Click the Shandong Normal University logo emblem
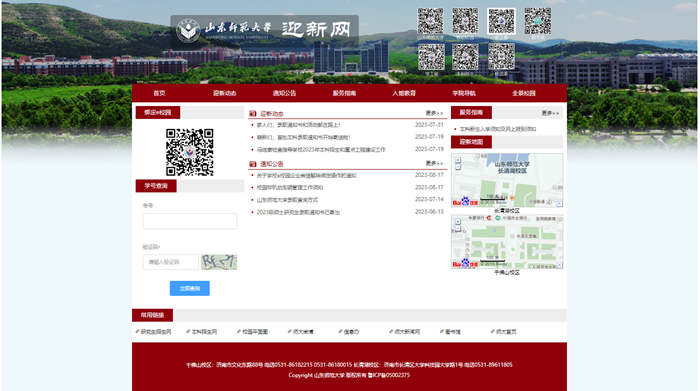The width and height of the screenshot is (700, 391). (x=188, y=30)
